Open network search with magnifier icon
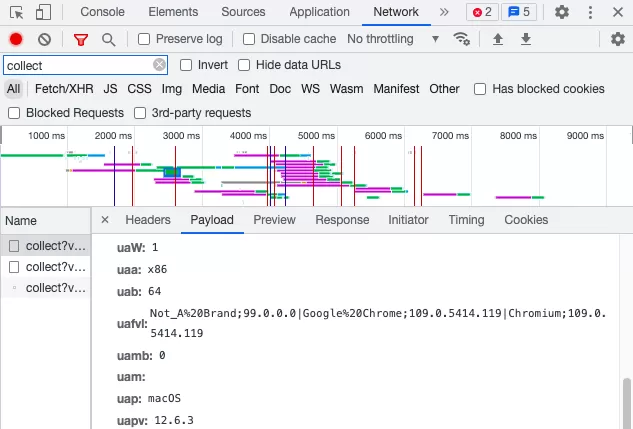 tap(109, 39)
